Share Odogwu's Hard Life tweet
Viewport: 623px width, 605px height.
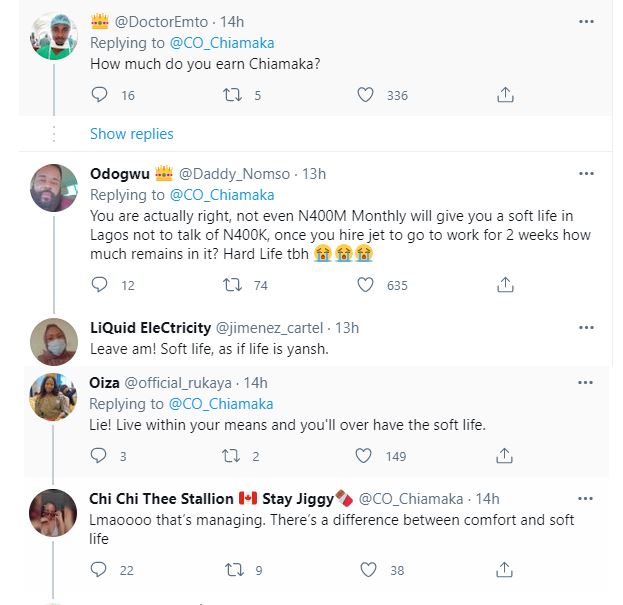[x=506, y=285]
